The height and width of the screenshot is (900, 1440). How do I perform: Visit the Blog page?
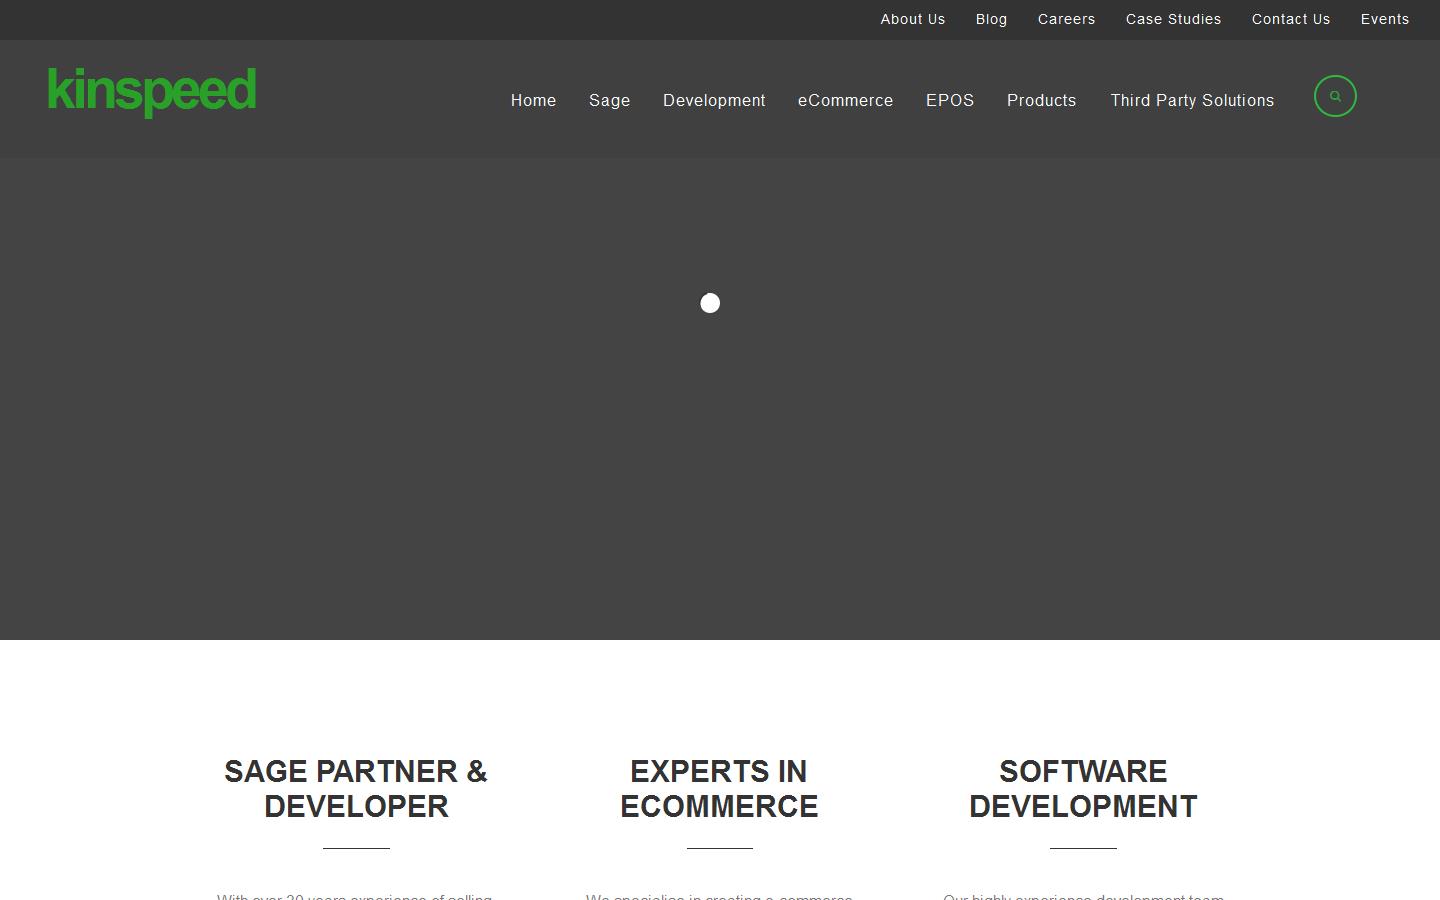(x=991, y=19)
